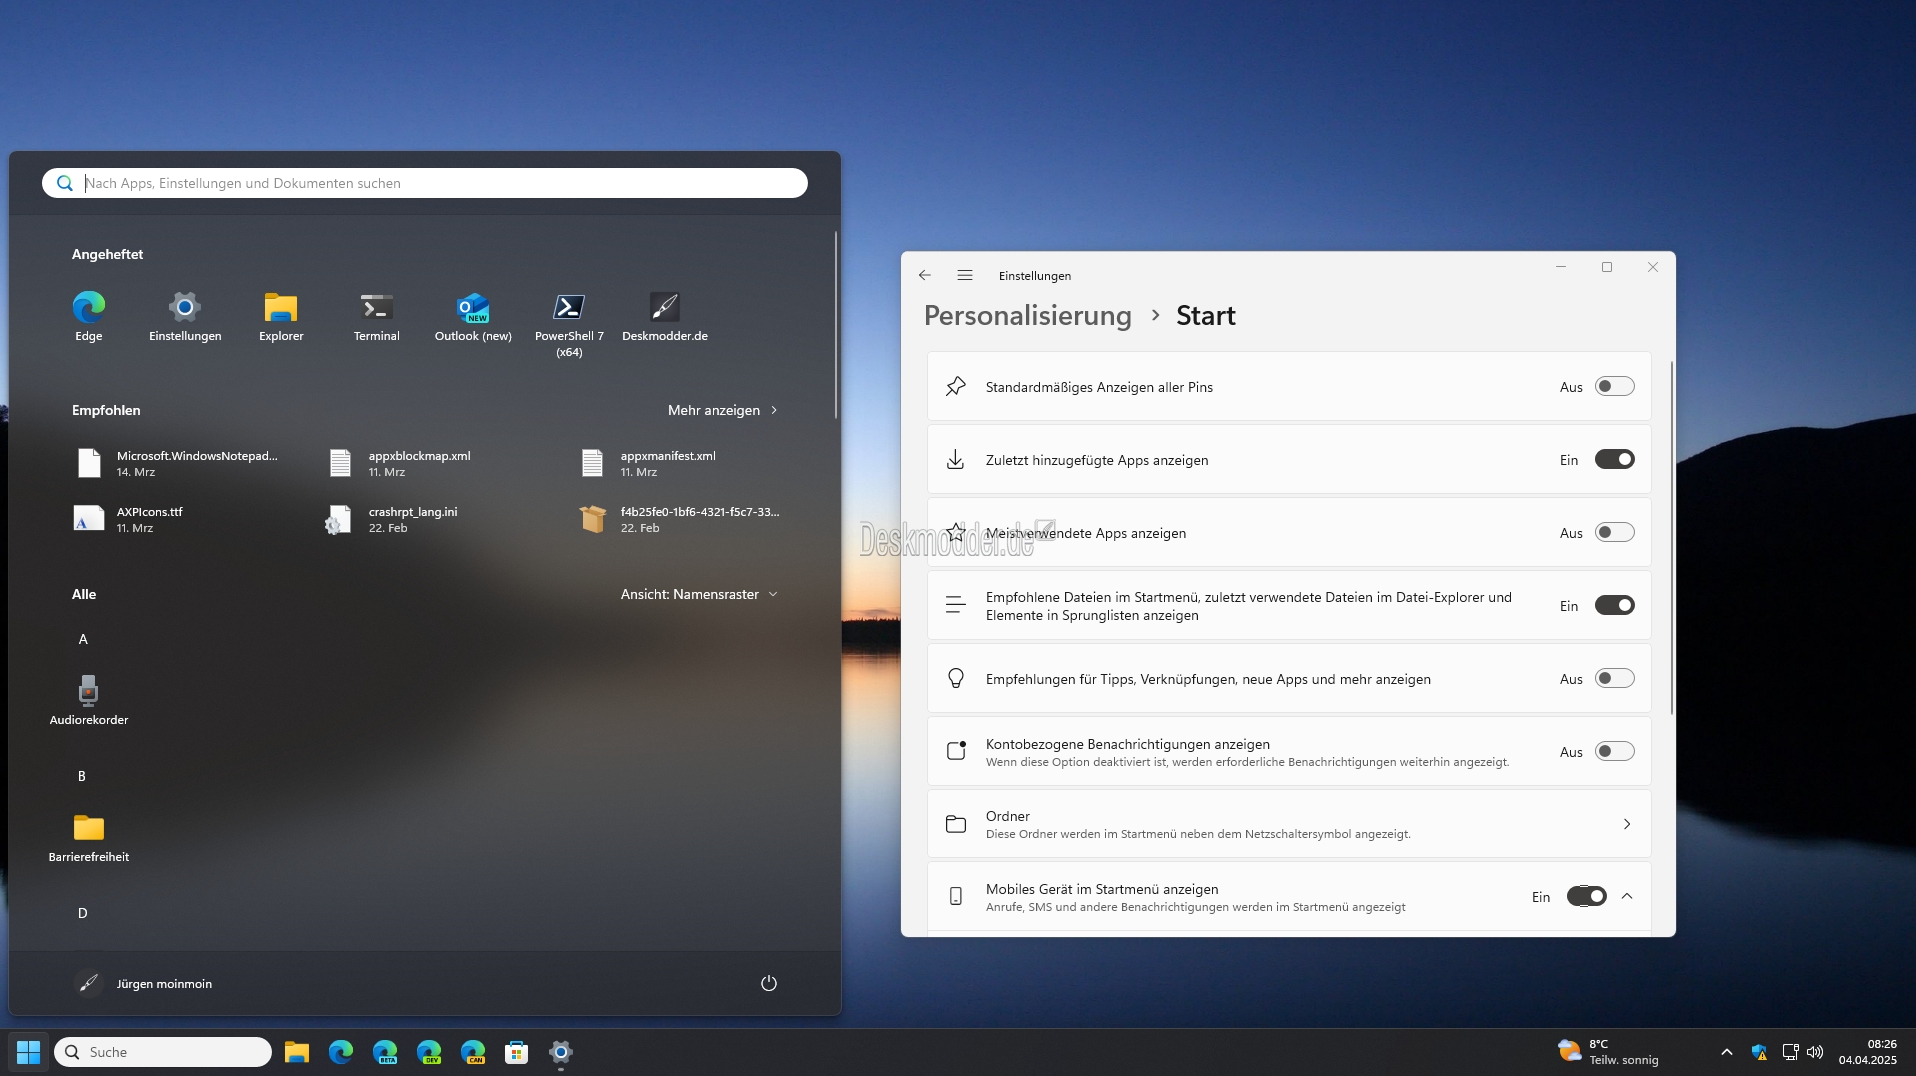Go back in the Einstellungen window
The image size is (1916, 1076).
(x=925, y=275)
